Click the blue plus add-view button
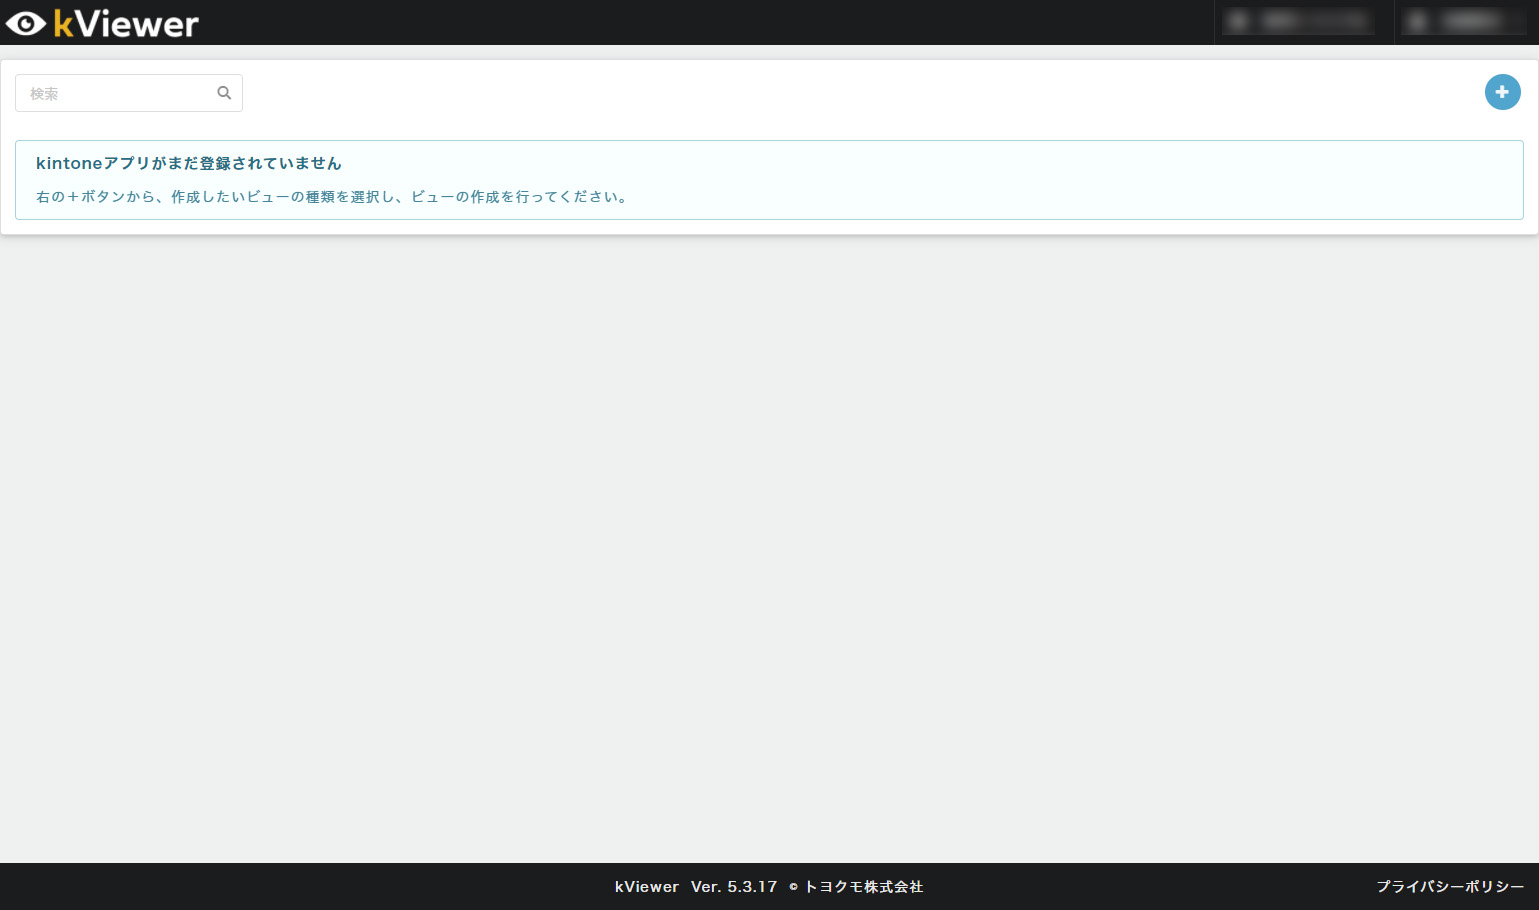This screenshot has height=910, width=1539. pos(1502,92)
